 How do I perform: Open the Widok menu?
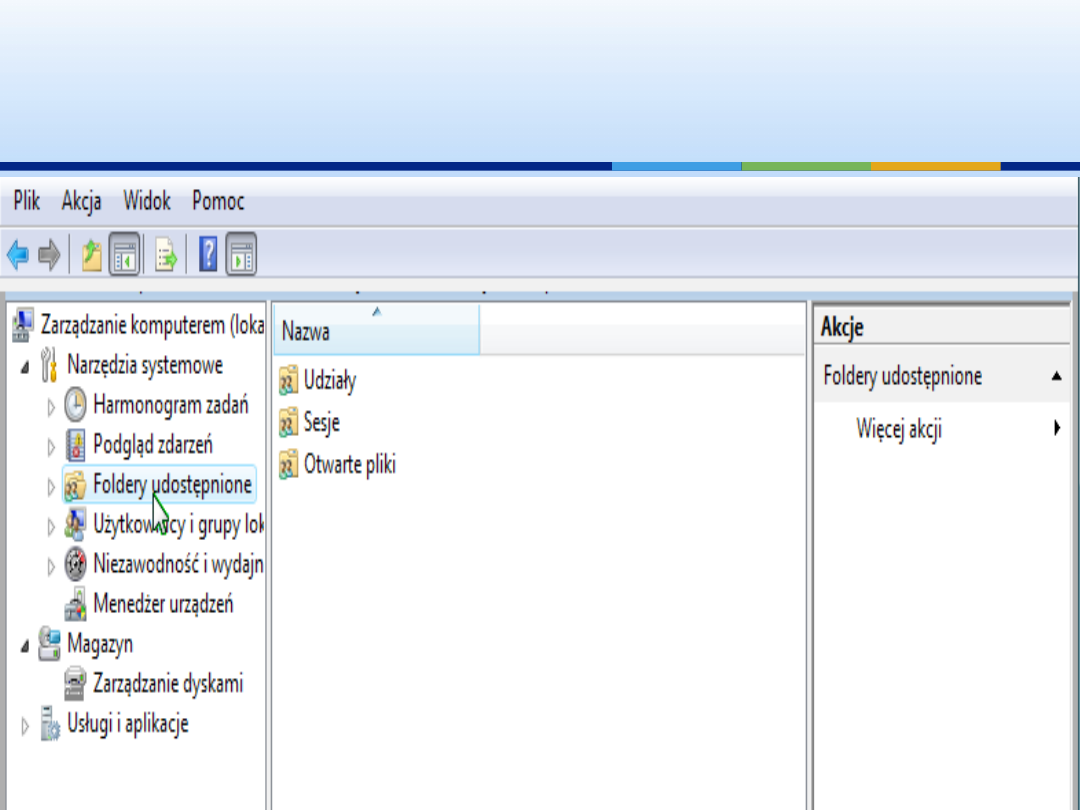click(147, 201)
